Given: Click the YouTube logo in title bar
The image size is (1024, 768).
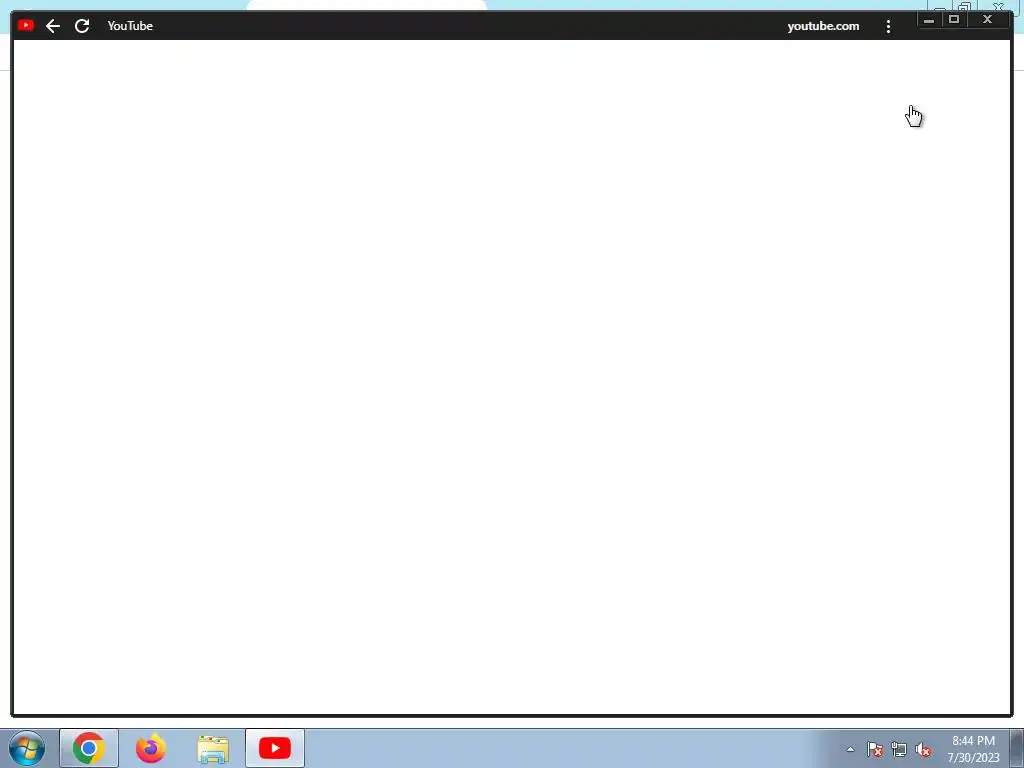Looking at the screenshot, I should 26,25.
